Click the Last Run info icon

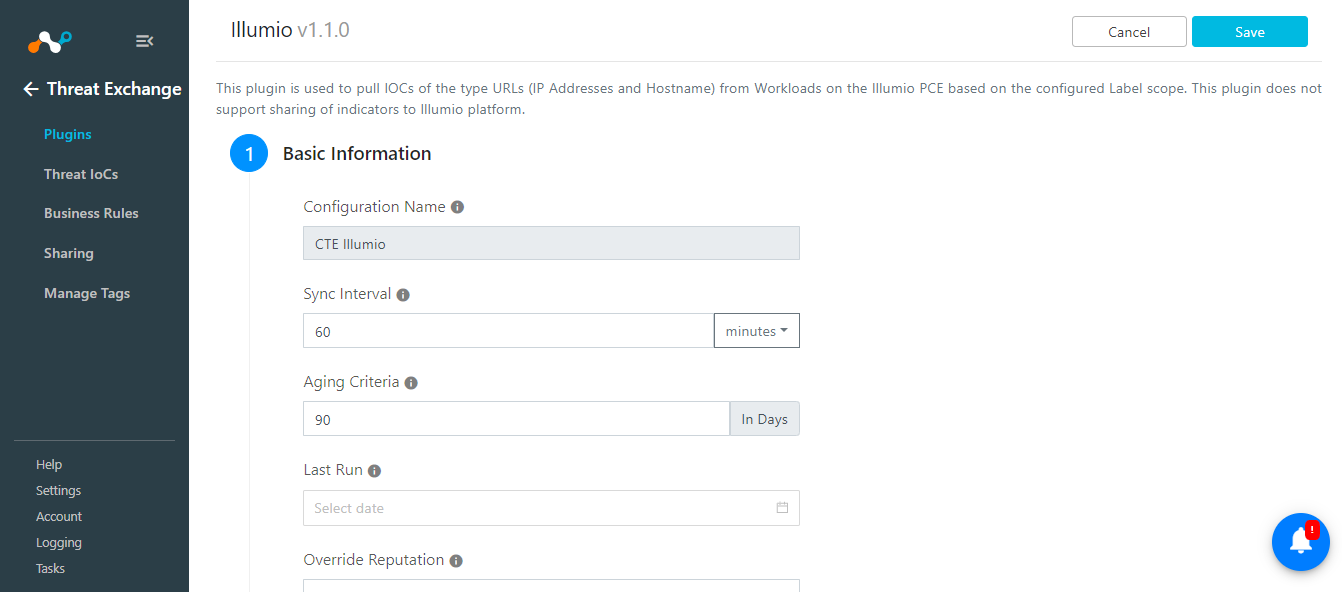pos(374,471)
